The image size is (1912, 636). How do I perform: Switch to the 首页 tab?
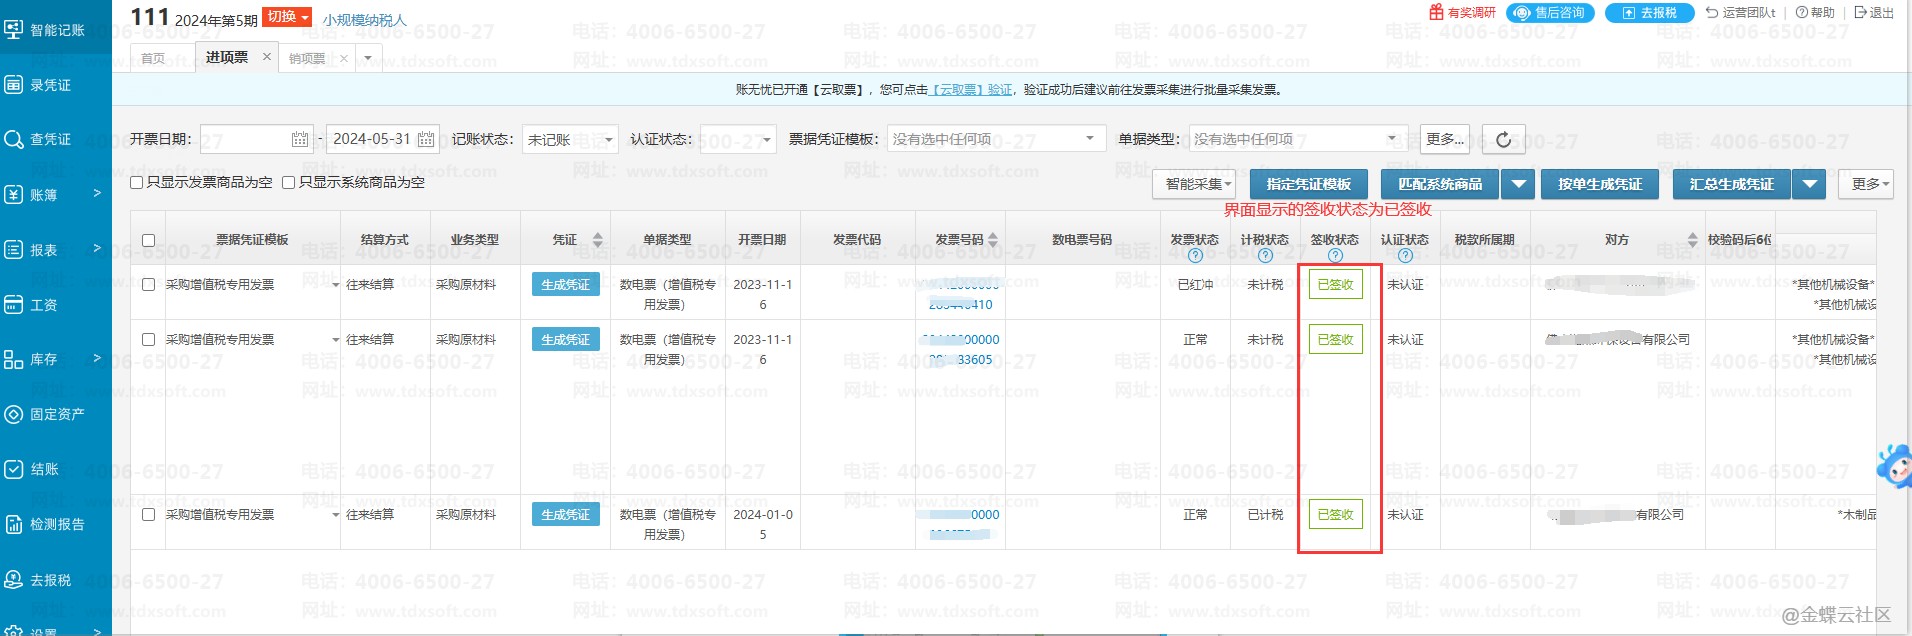[153, 58]
